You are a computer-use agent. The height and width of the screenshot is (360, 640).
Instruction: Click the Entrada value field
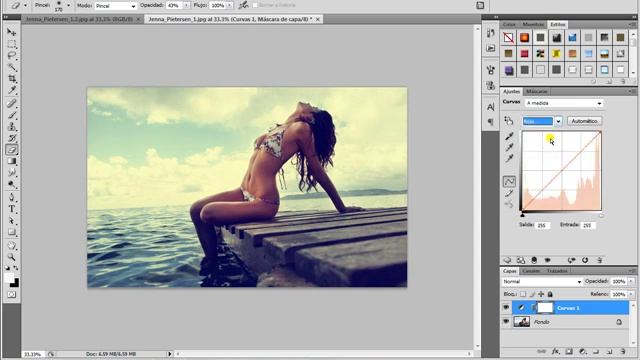(x=588, y=225)
